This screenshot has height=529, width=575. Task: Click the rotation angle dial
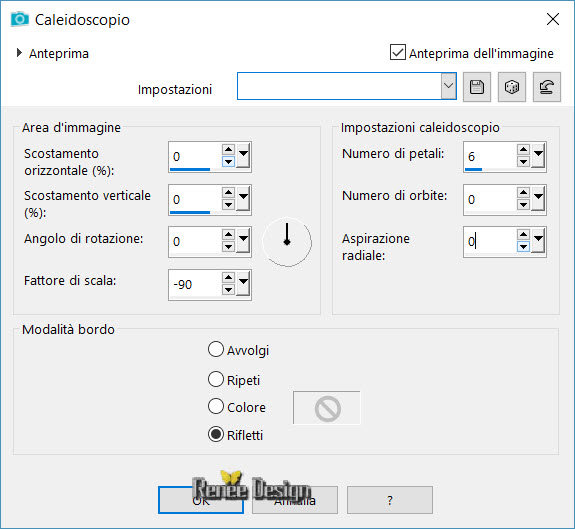287,242
